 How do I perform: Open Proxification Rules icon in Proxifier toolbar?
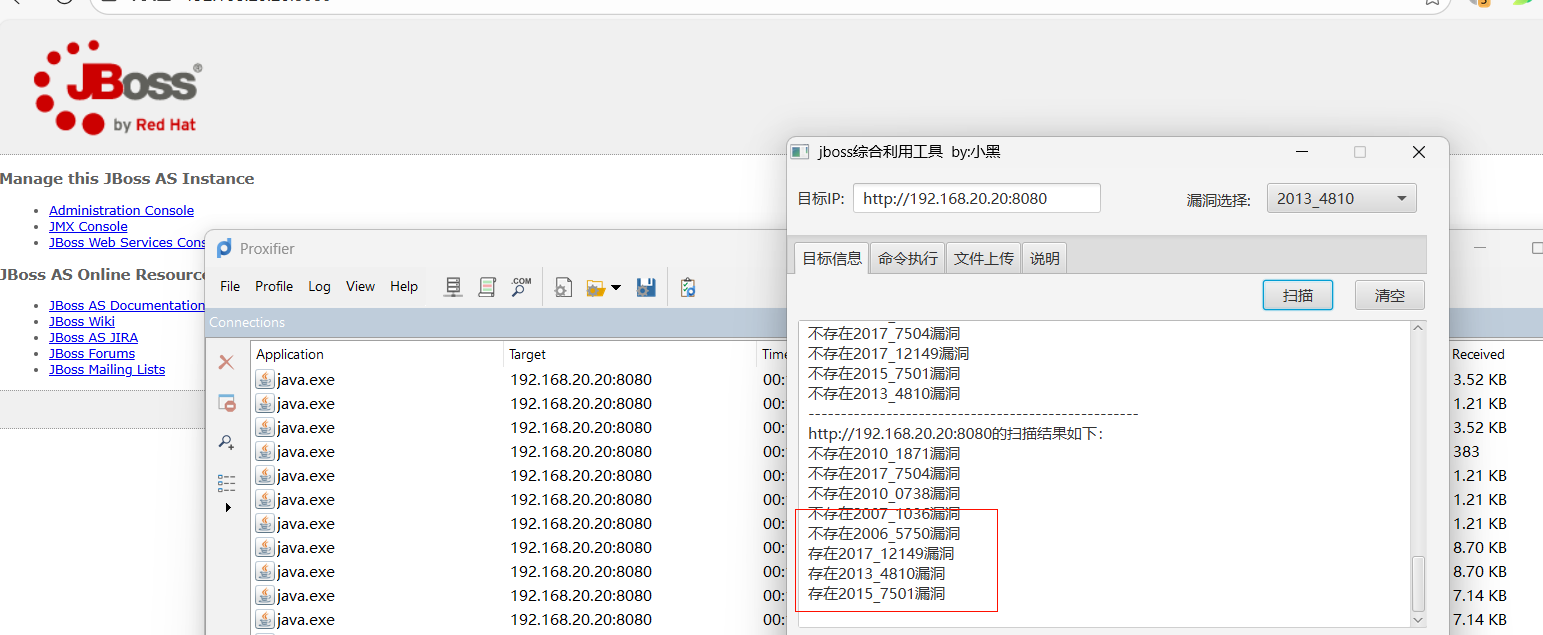tap(487, 287)
